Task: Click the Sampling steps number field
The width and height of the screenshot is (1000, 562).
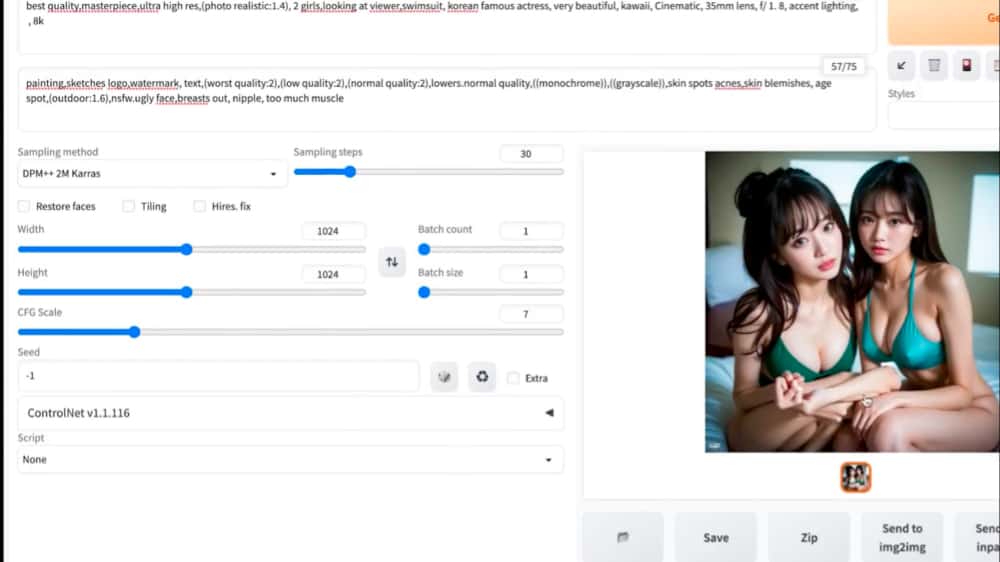Action: click(x=532, y=154)
